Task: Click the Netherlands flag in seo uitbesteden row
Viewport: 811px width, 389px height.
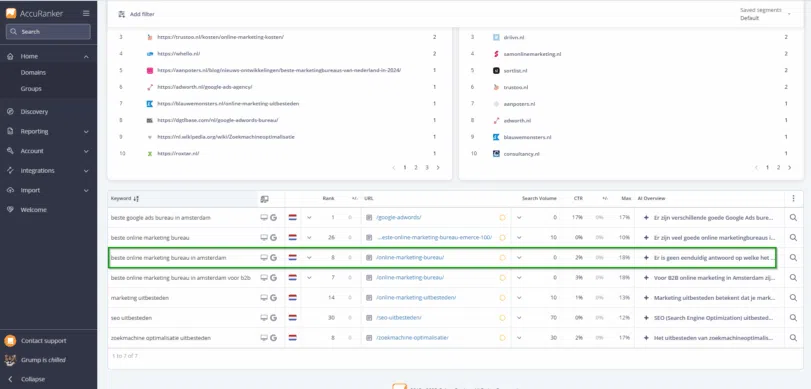Action: pos(292,318)
